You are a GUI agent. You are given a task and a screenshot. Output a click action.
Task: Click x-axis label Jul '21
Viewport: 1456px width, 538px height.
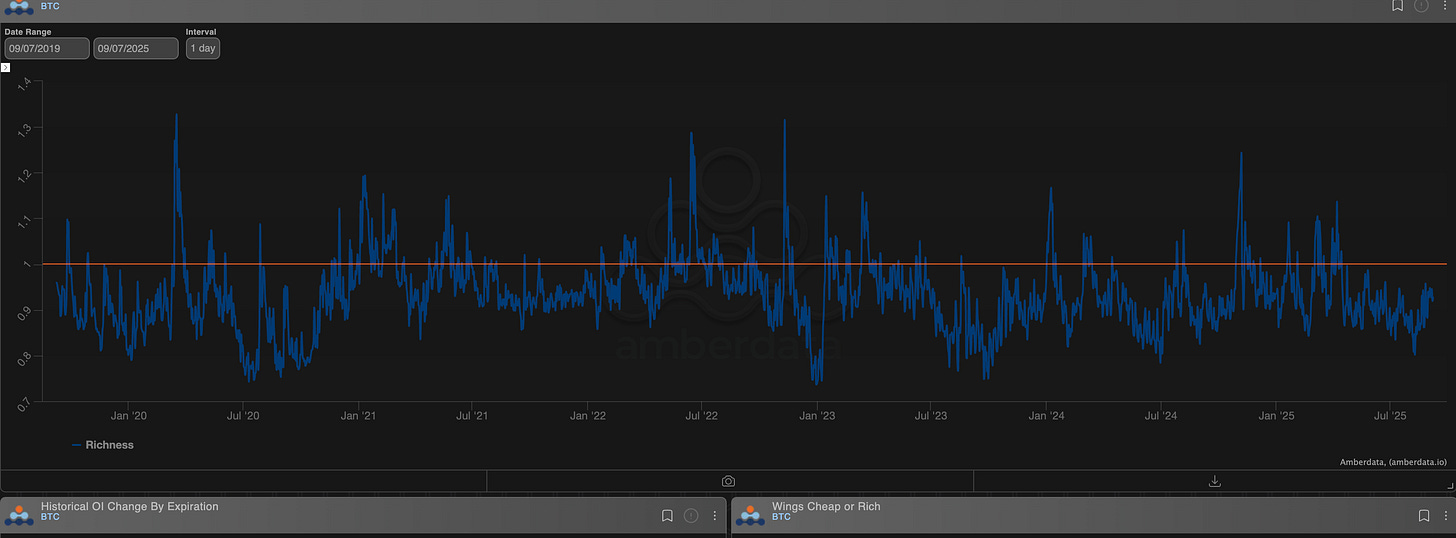[x=472, y=415]
